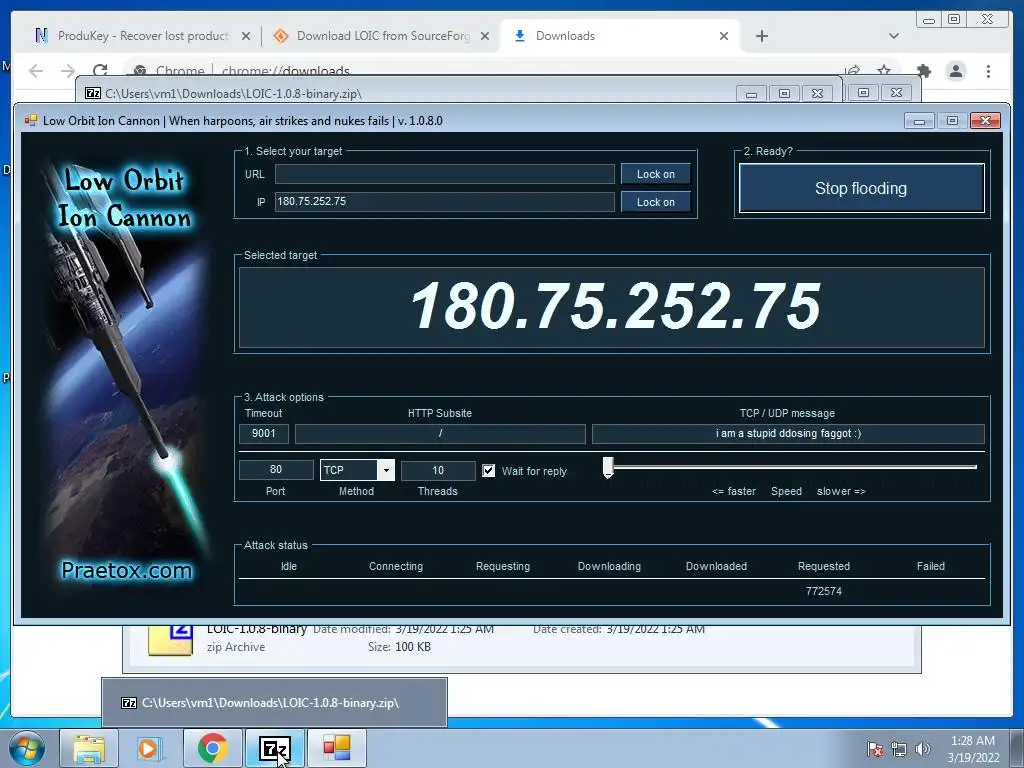This screenshot has width=1024, height=768.
Task: Click the Speed slider handle
Action: click(608, 468)
